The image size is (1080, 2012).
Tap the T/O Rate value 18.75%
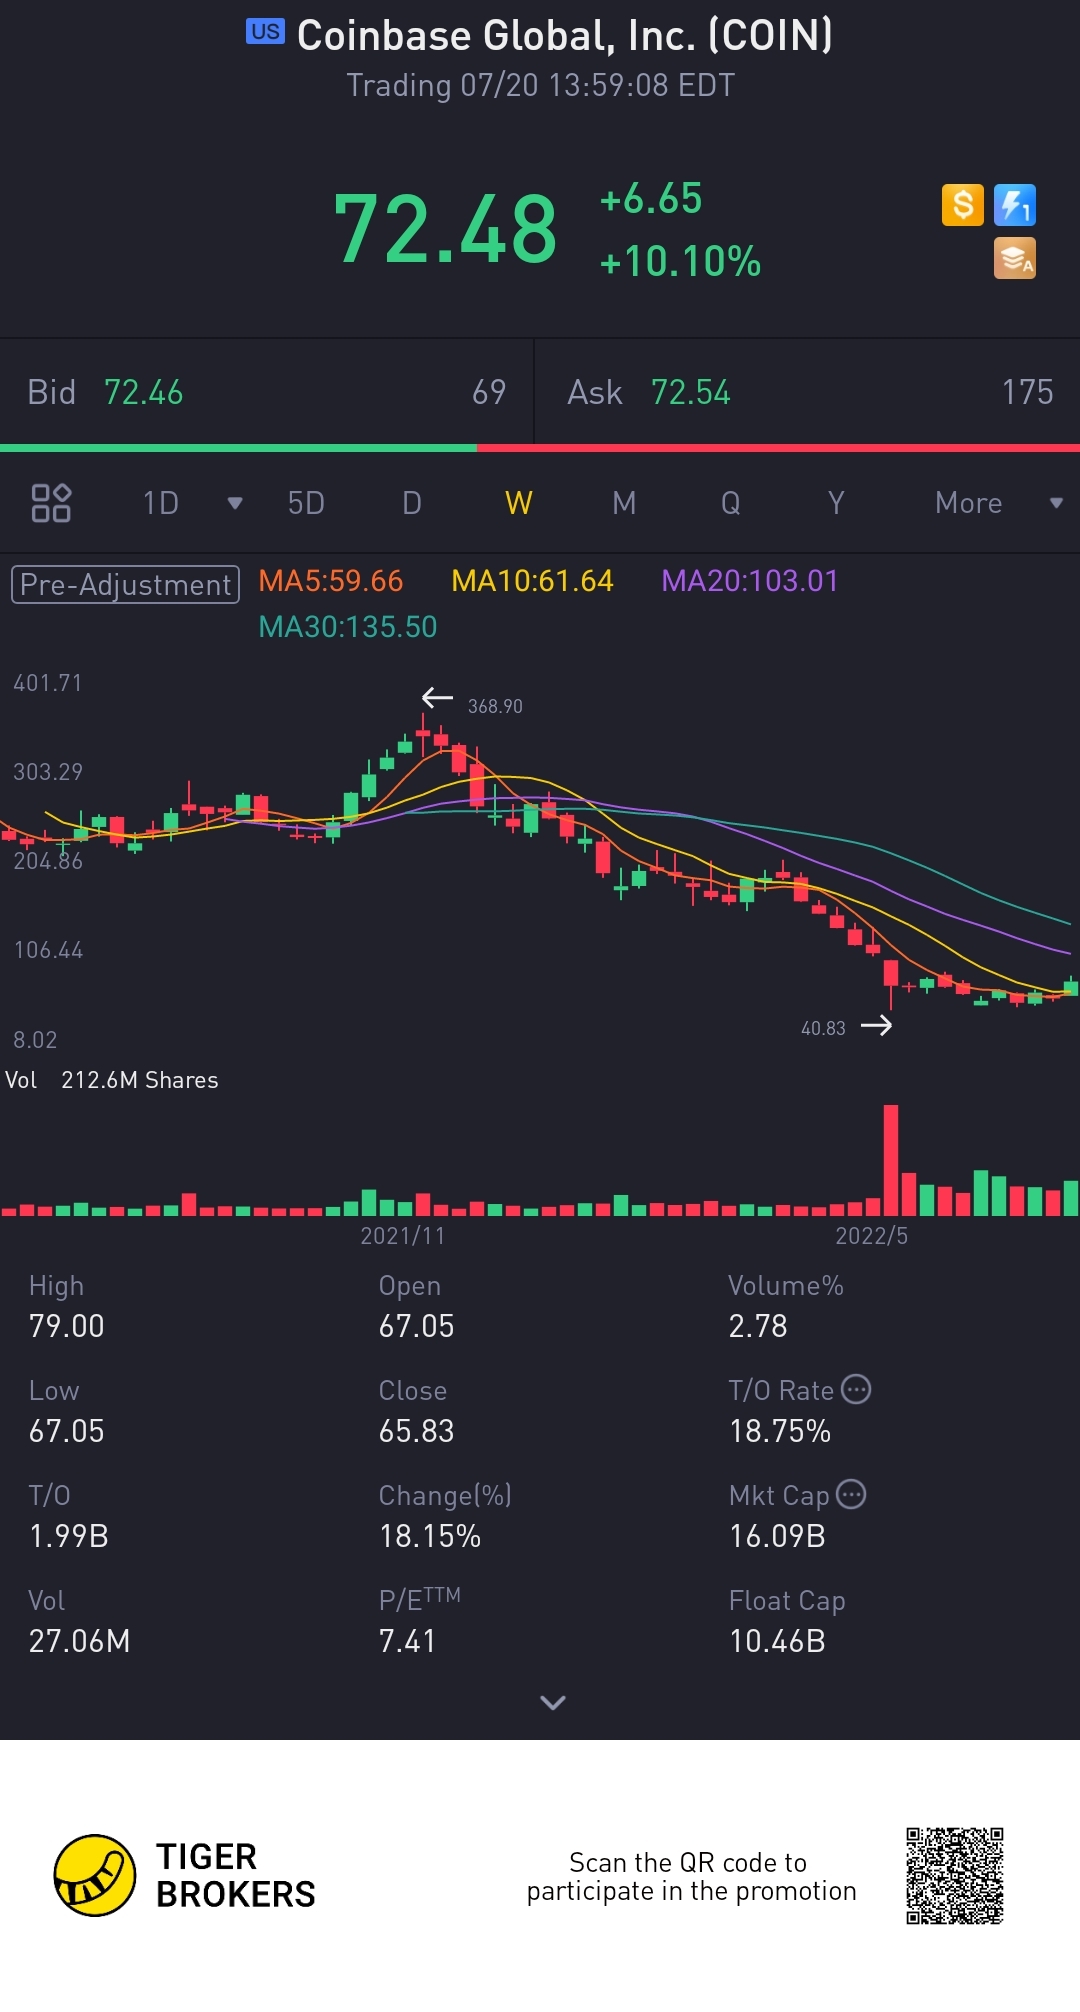click(780, 1431)
